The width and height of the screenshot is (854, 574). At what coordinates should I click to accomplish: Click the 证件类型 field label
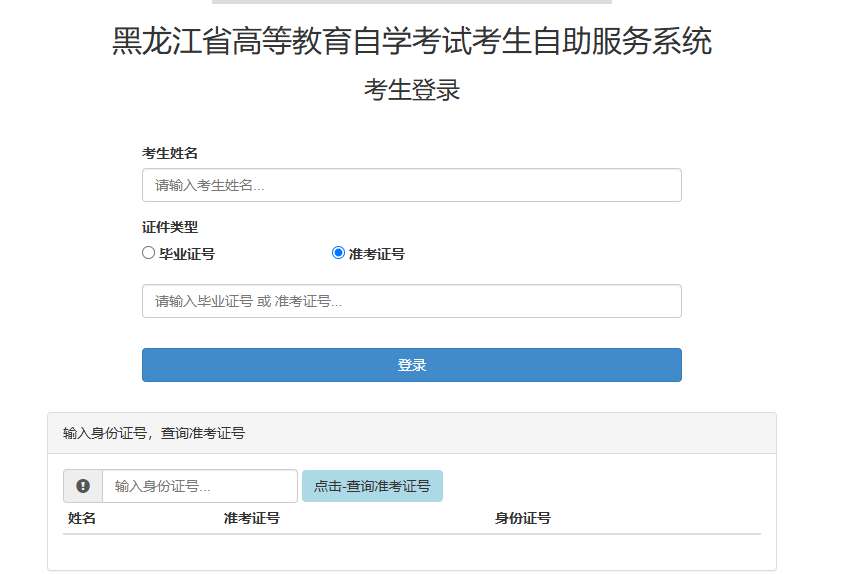point(170,227)
